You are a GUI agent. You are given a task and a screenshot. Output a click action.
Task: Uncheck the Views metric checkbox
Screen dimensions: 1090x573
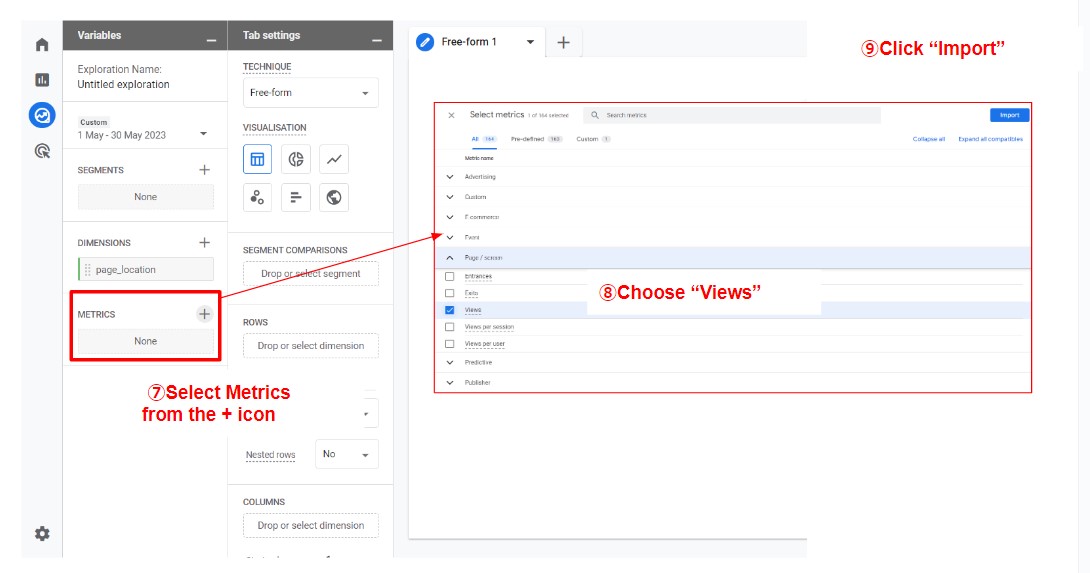click(x=450, y=310)
